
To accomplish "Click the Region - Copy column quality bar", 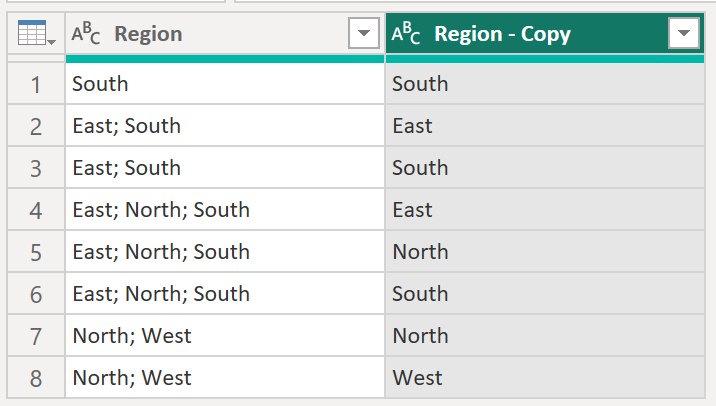I will point(545,59).
